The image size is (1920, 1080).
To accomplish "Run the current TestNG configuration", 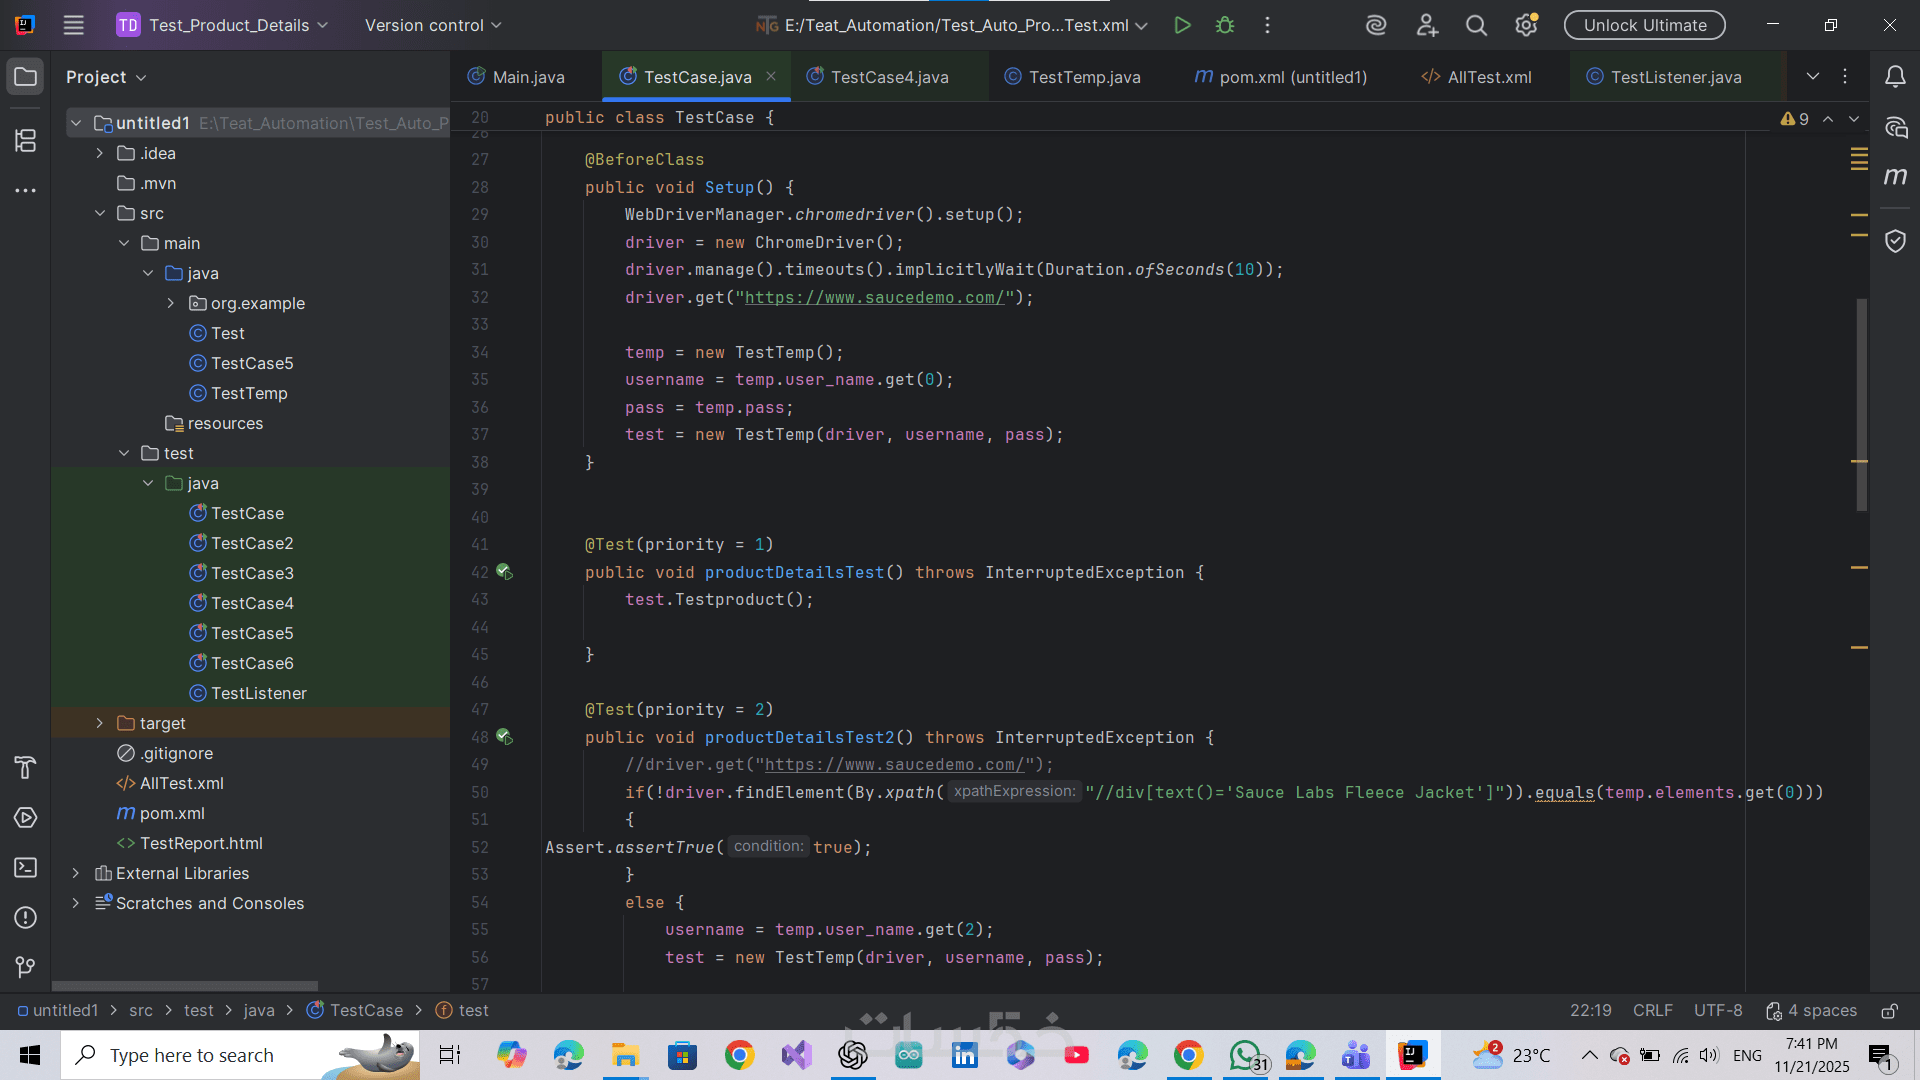I will pyautogui.click(x=1182, y=25).
